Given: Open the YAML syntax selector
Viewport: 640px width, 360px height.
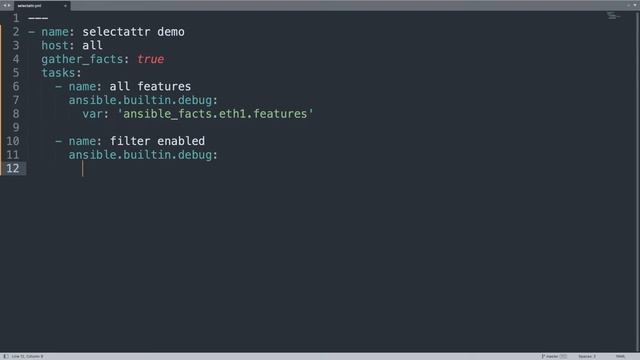Looking at the screenshot, I should click(620, 356).
